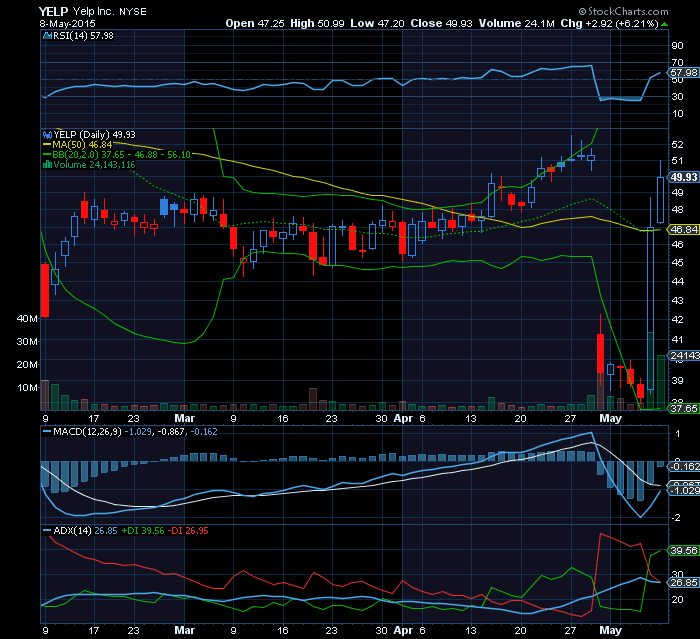700x639 pixels.
Task: Click the Yelp Inc. NYSE company name
Action: coord(109,12)
